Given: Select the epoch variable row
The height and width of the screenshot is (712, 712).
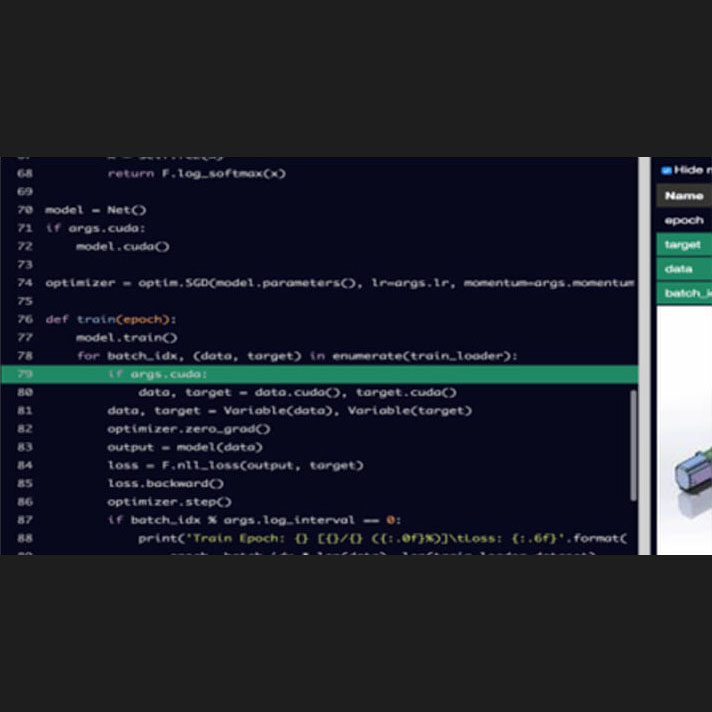Looking at the screenshot, I should click(x=684, y=220).
